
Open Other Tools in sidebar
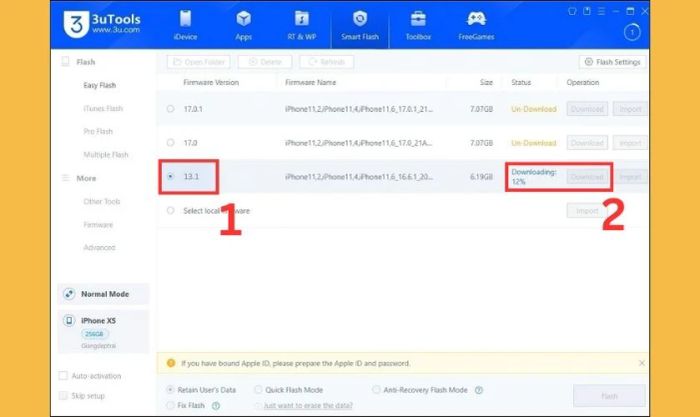tap(102, 201)
